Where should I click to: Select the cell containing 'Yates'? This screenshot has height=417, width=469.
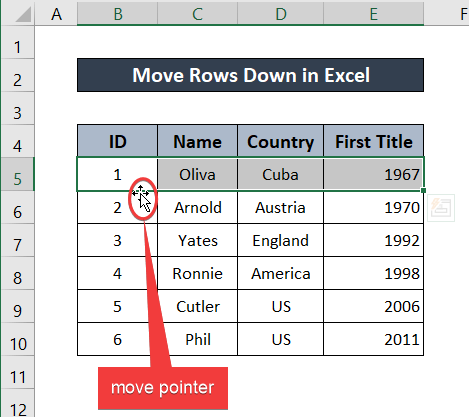point(197,240)
